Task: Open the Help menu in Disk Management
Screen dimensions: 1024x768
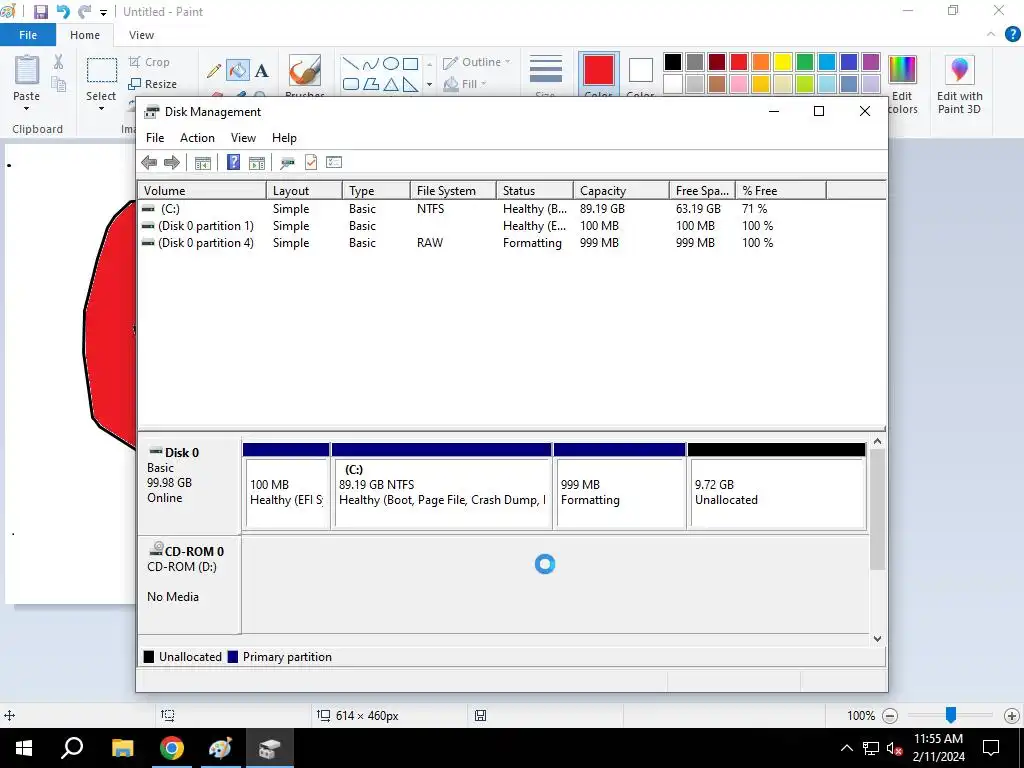Action: click(284, 138)
